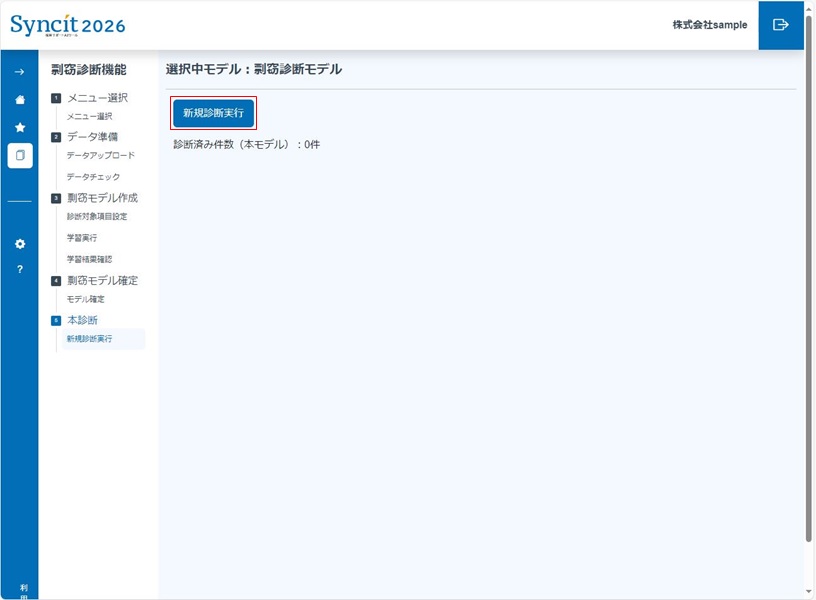Open メニュー選択 sub-item in sidebar

tap(89, 116)
